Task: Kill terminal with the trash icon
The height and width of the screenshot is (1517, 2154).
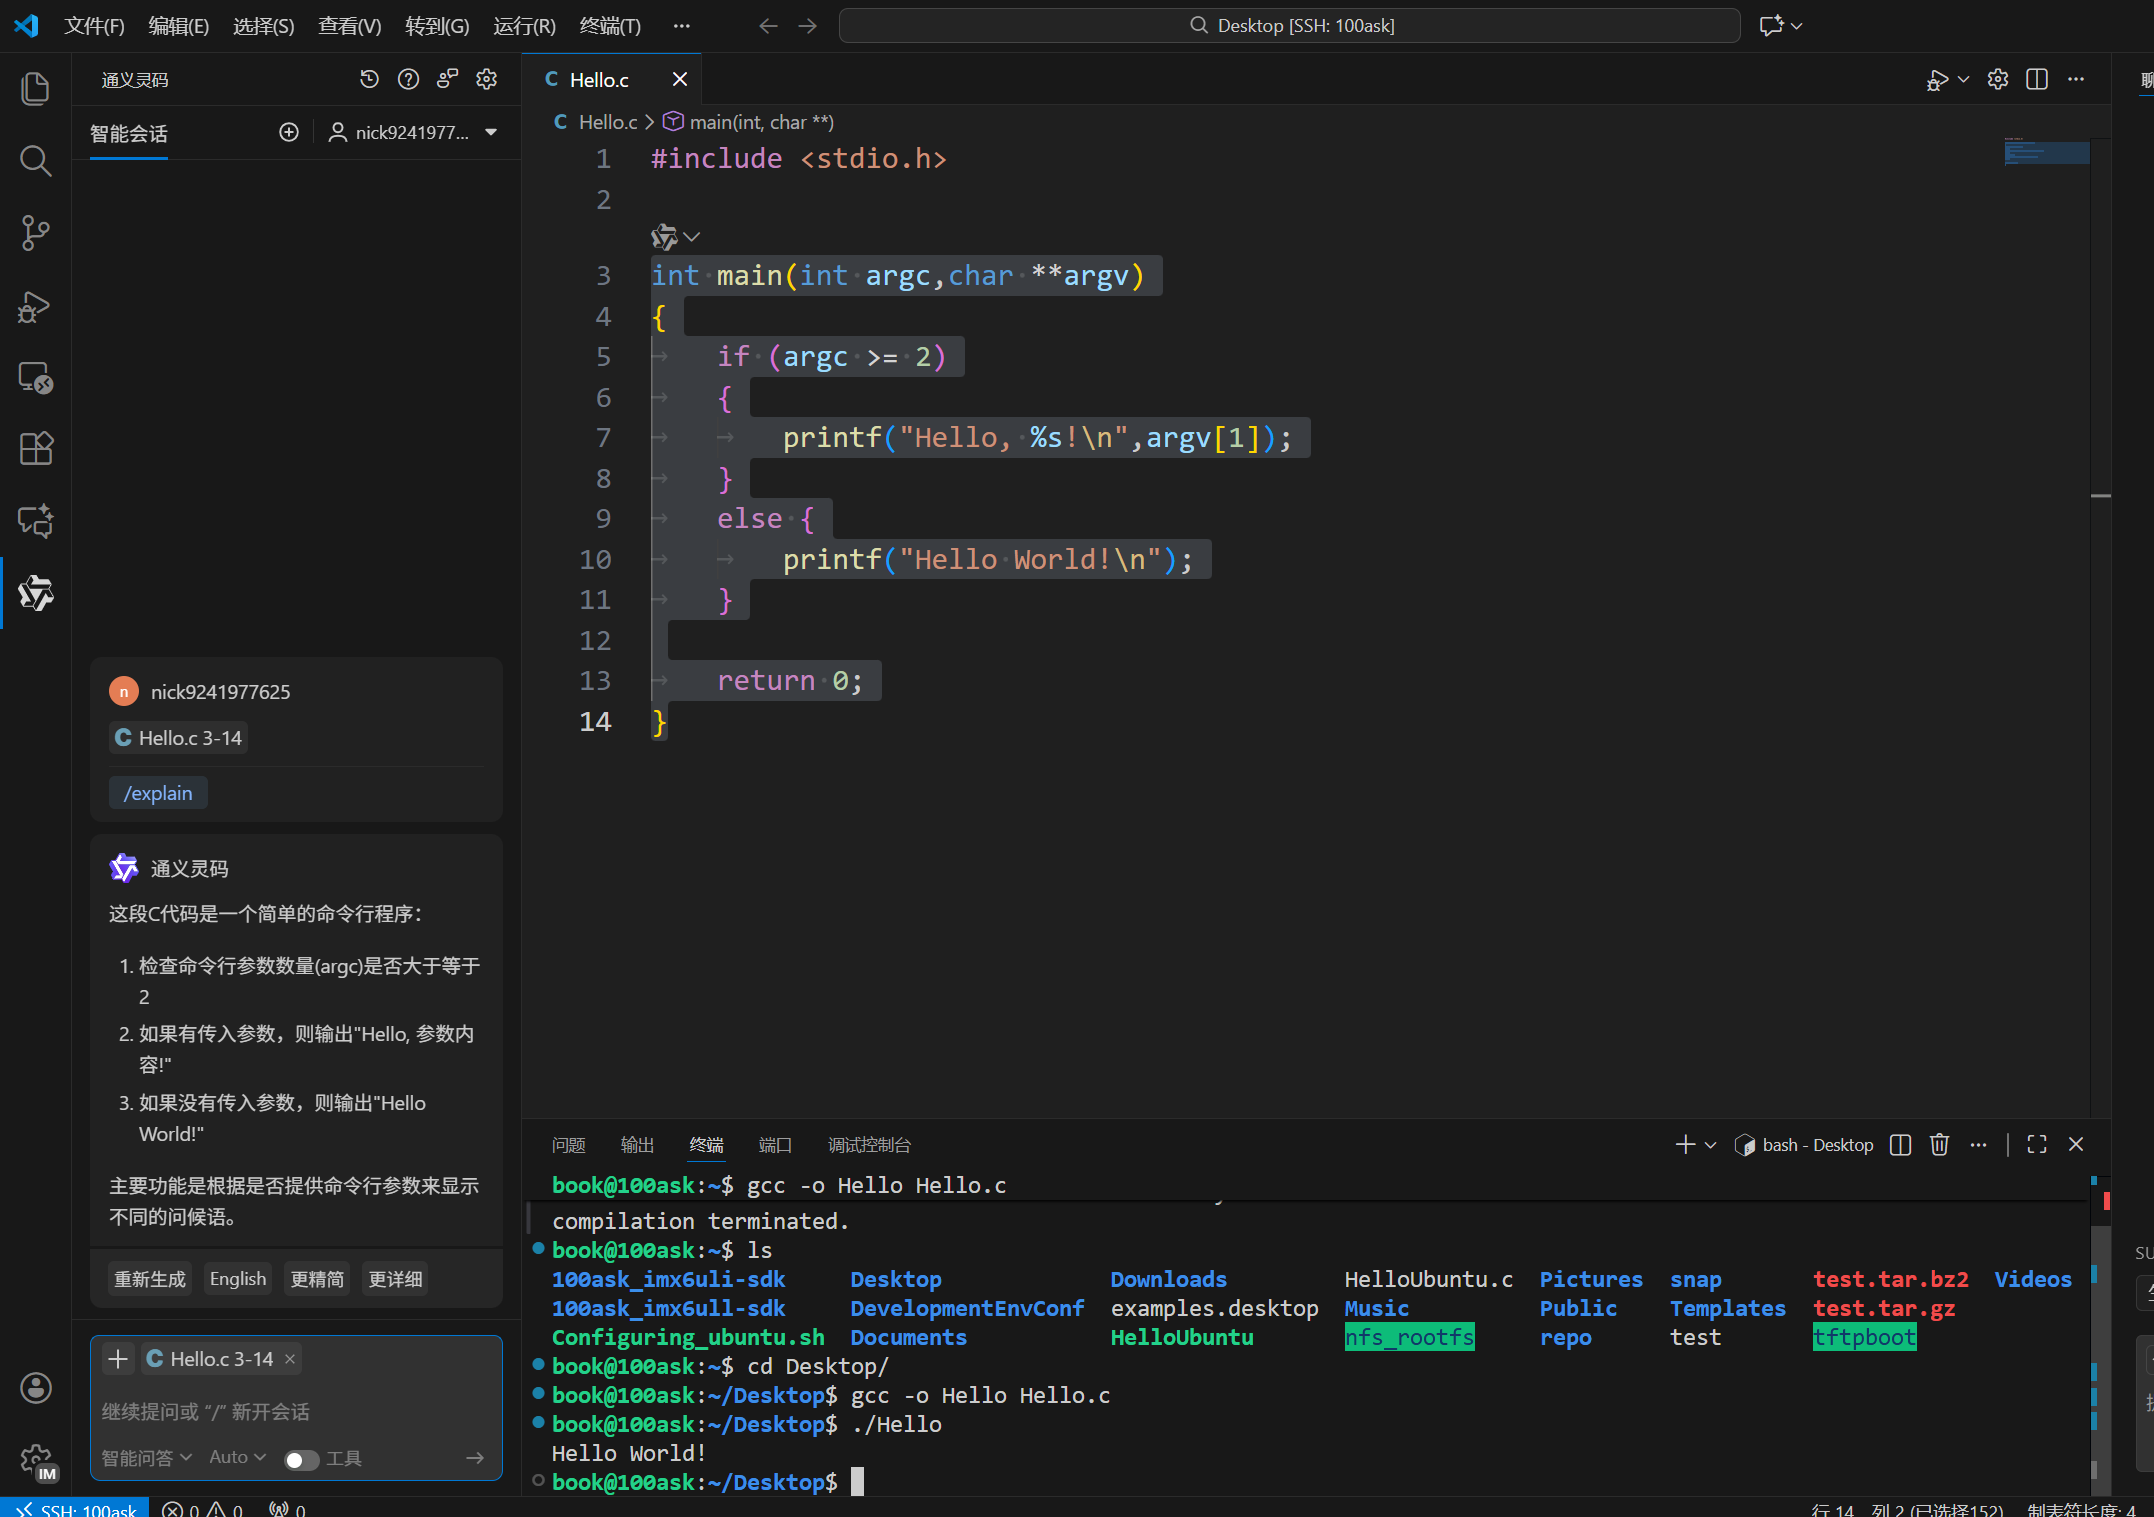Action: 1939,1145
